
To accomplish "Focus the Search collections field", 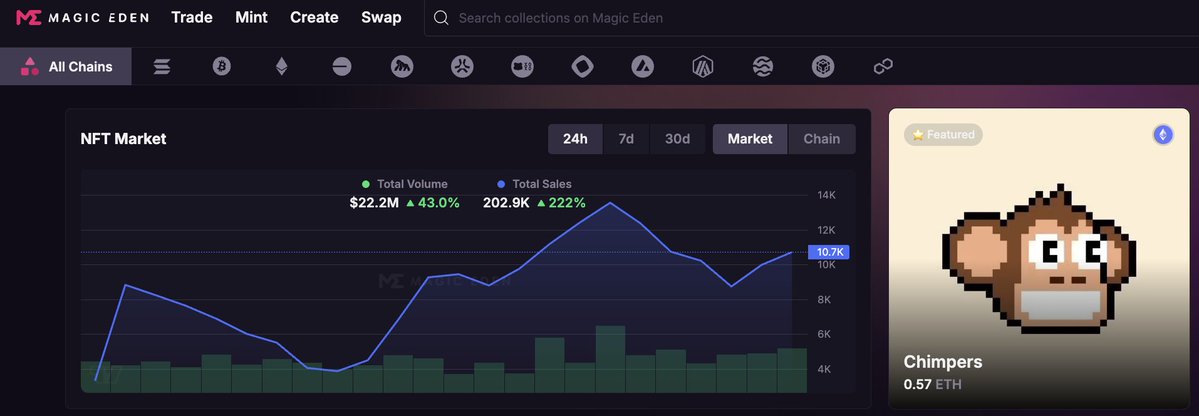I will [811, 18].
